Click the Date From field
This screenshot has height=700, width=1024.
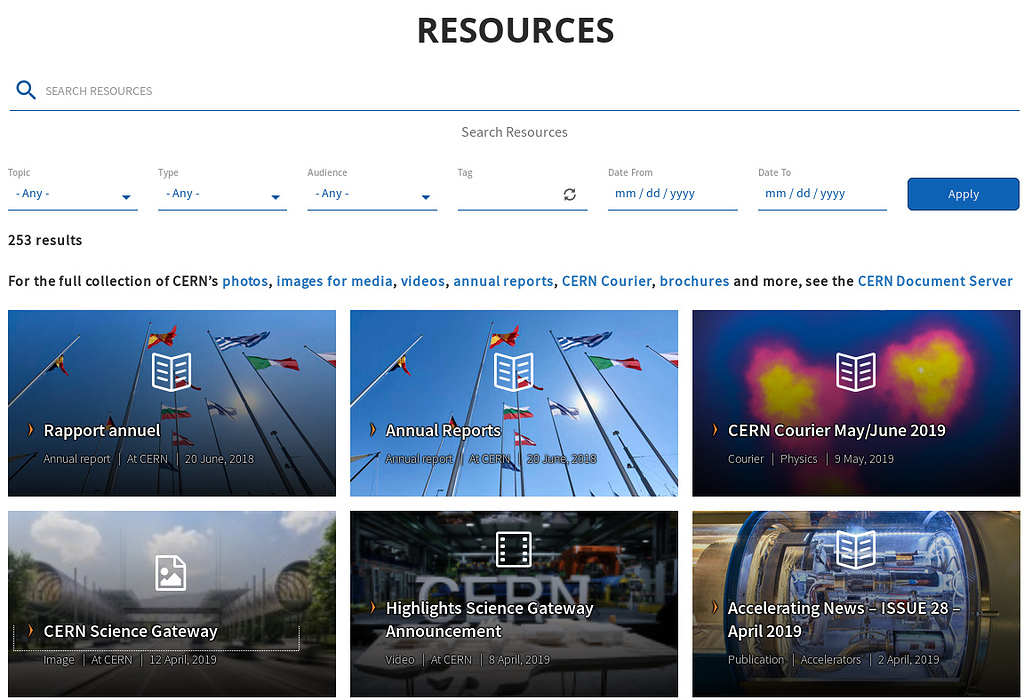coord(672,193)
